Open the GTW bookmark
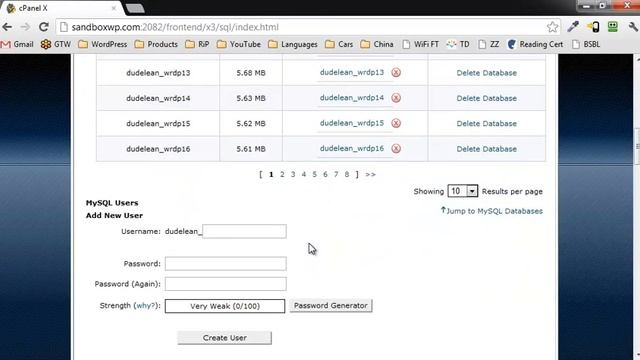 pyautogui.click(x=56, y=44)
